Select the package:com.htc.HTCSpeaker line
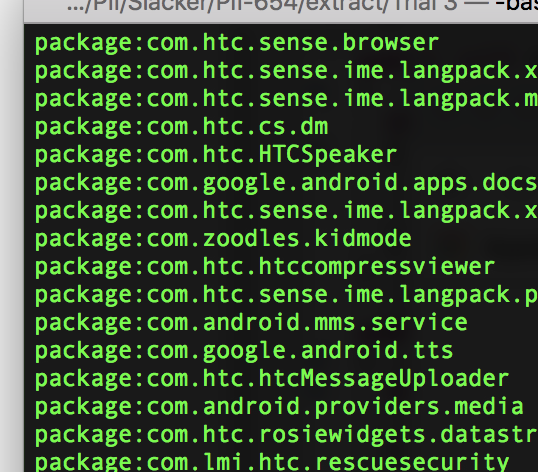This screenshot has height=472, width=538. pyautogui.click(x=216, y=156)
